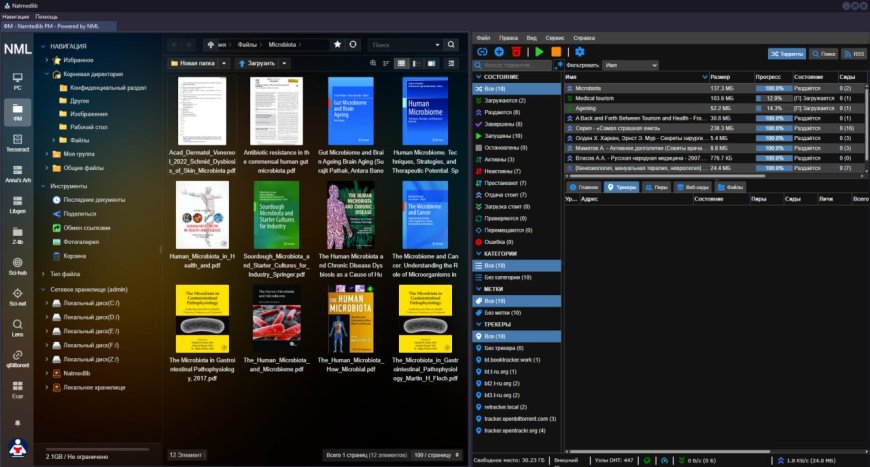Switch to the Файлы details tab in qBittorrent
Viewport: 870px width, 467px height.
pyautogui.click(x=730, y=187)
